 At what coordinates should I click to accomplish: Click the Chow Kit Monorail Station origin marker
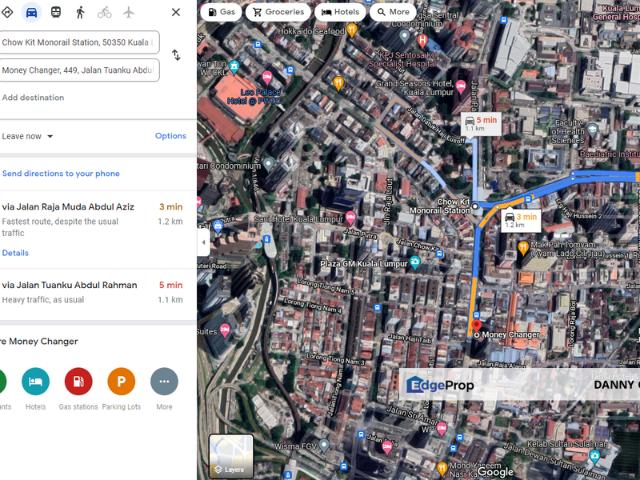[475, 207]
